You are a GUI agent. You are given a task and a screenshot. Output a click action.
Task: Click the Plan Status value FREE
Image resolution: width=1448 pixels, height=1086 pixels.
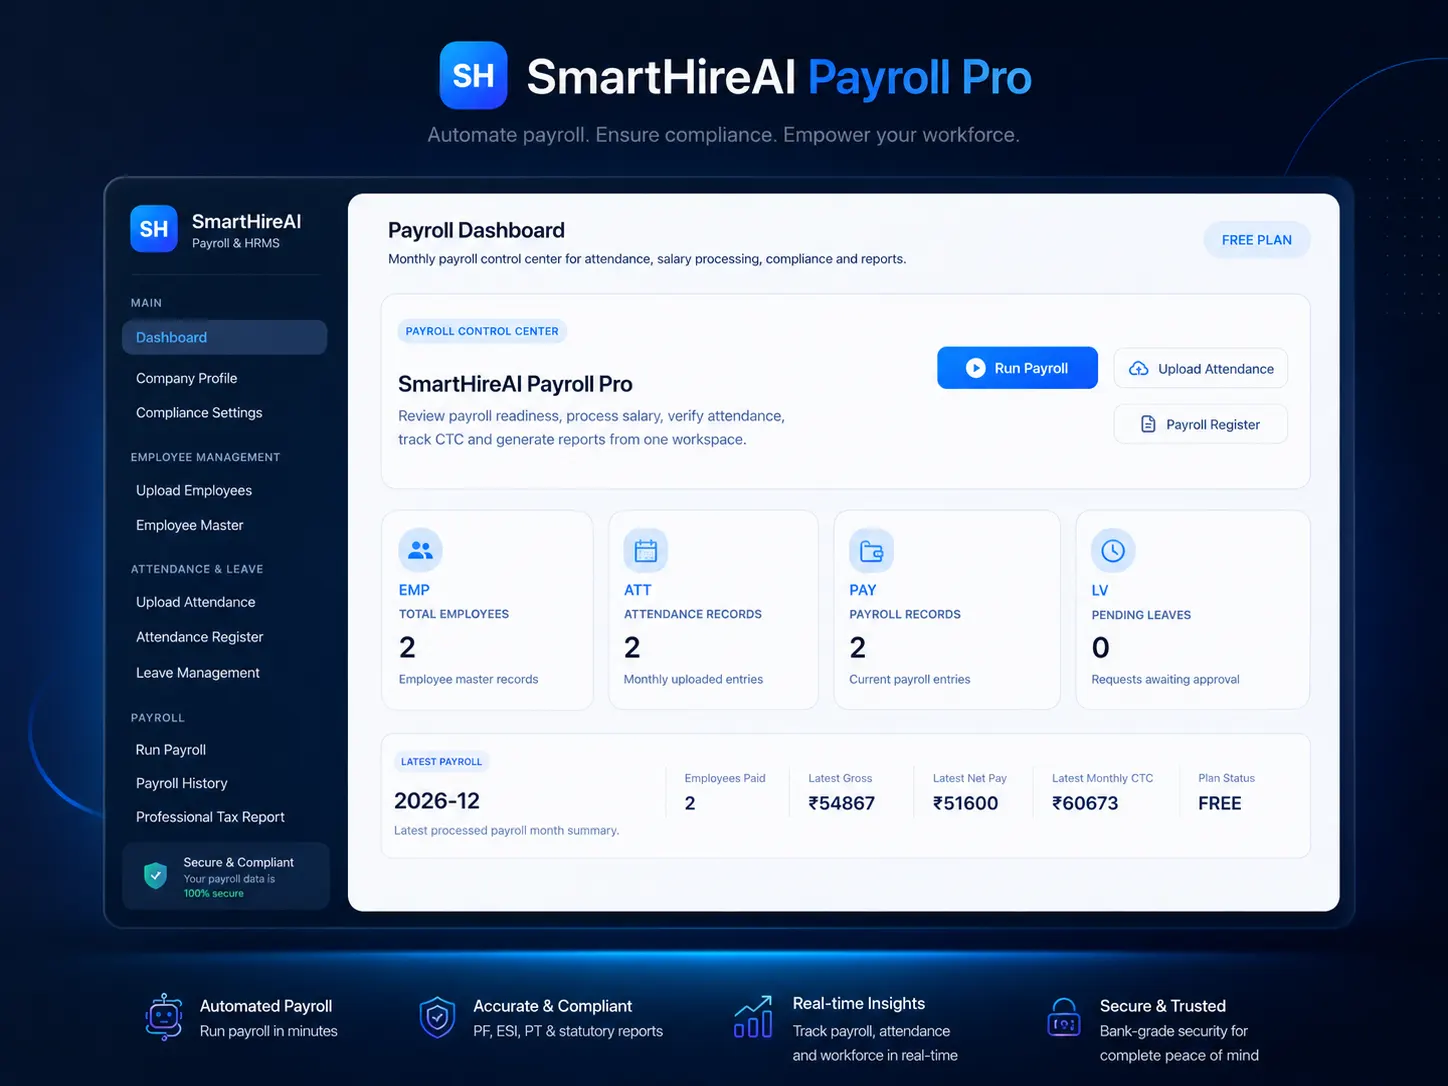pos(1220,803)
